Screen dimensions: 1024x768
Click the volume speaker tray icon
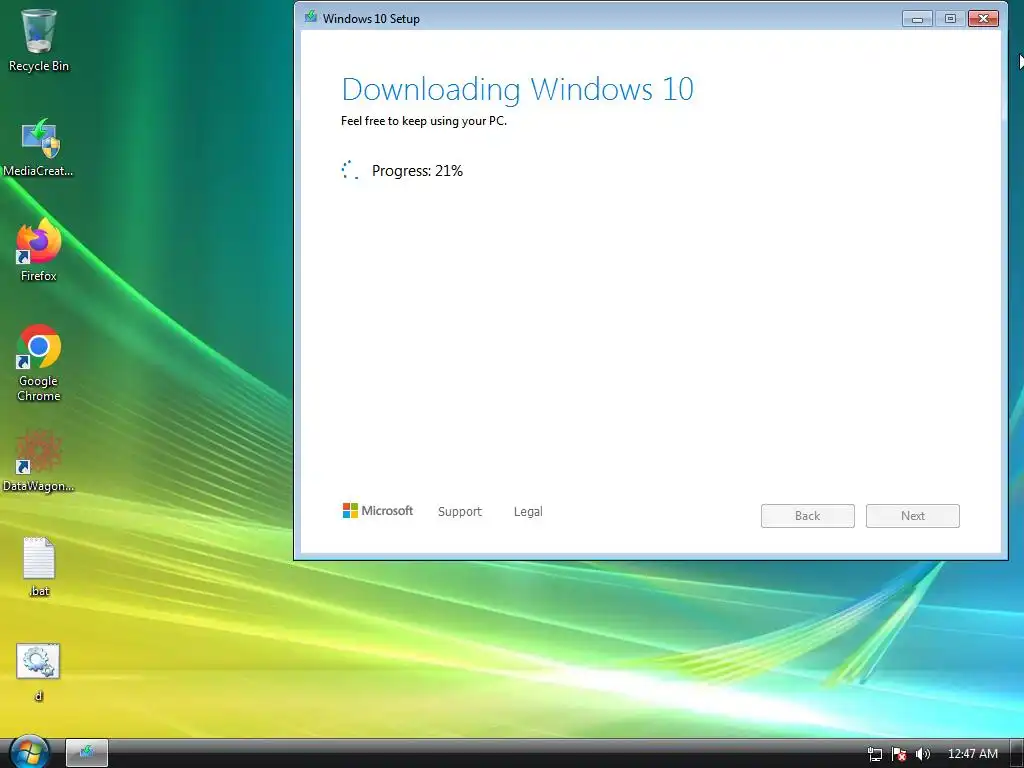[x=923, y=754]
